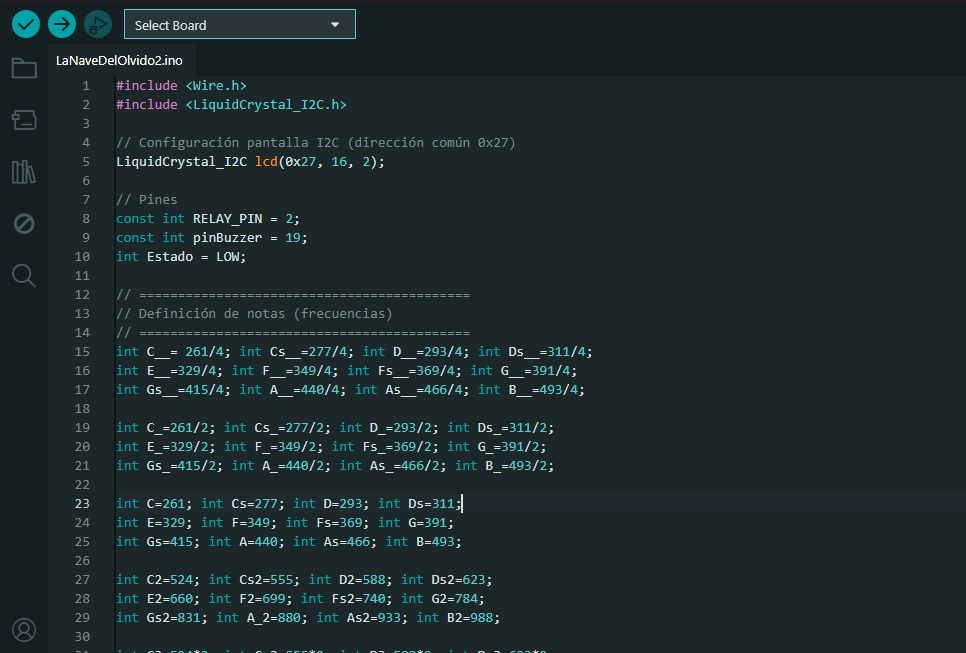Click the 'int Ds=311;' declaration
This screenshot has width=966, height=653.
point(420,504)
